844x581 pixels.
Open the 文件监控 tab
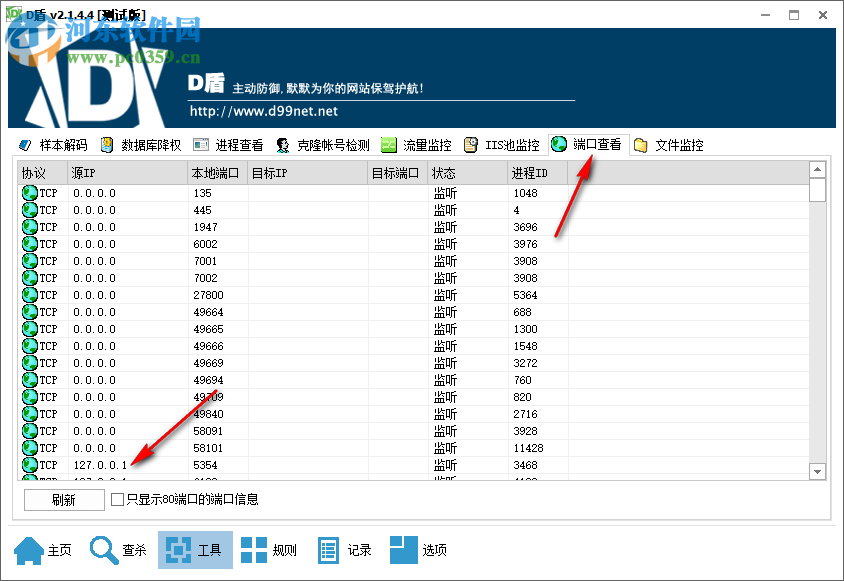[669, 145]
